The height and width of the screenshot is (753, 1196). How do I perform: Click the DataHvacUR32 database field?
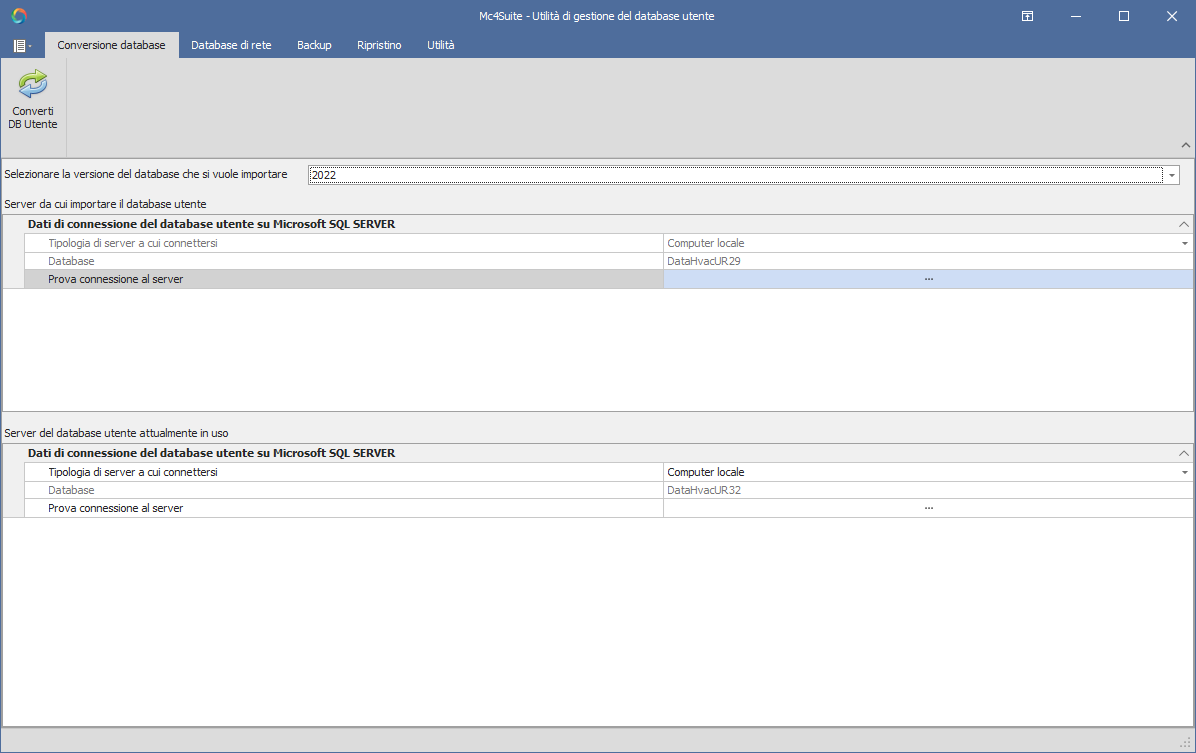click(927, 490)
